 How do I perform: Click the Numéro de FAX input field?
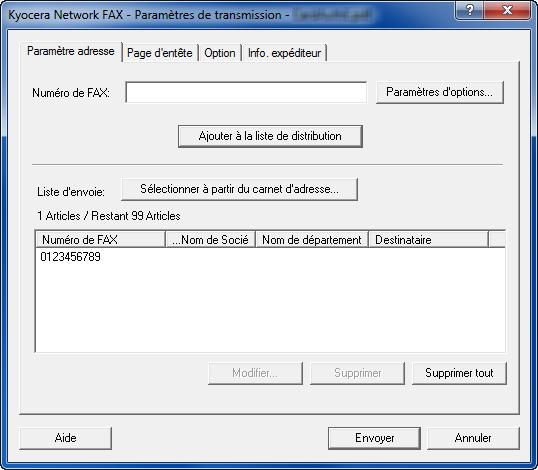pyautogui.click(x=246, y=92)
